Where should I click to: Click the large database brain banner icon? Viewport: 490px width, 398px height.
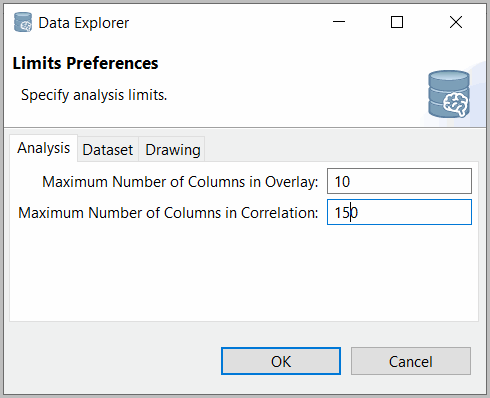point(449,94)
